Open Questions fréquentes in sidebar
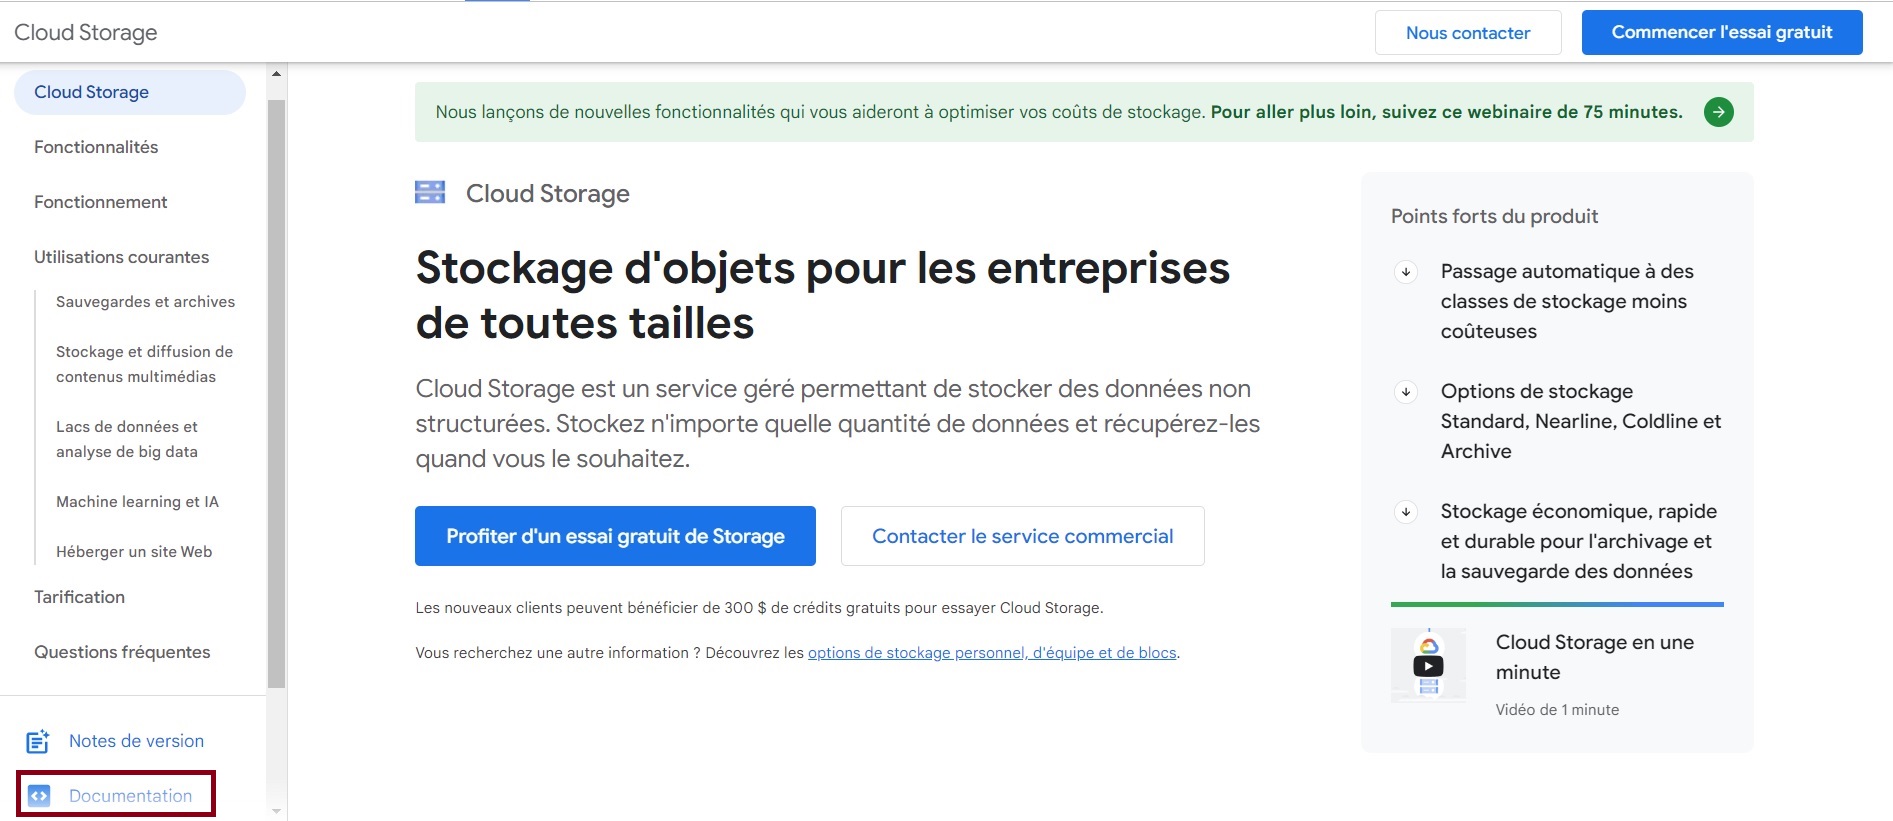This screenshot has height=821, width=1893. coord(122,652)
